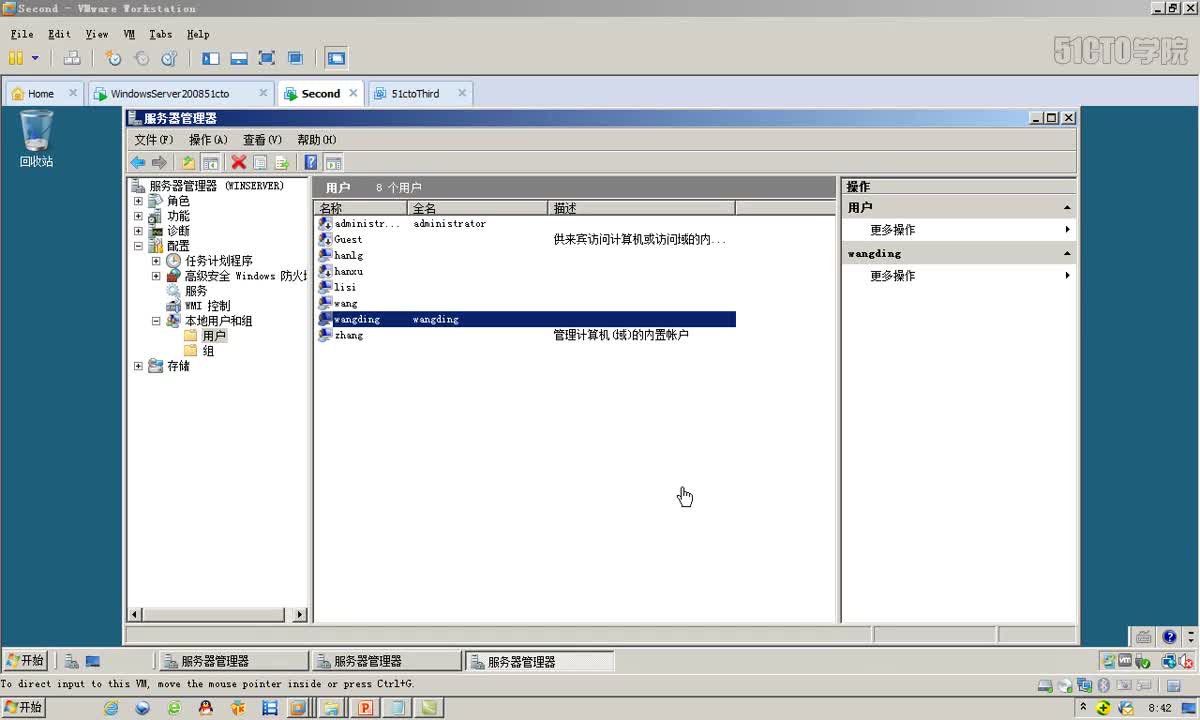This screenshot has width=1200, height=720.
Task: Toggle the show/hide console tree icon
Action: [210, 162]
